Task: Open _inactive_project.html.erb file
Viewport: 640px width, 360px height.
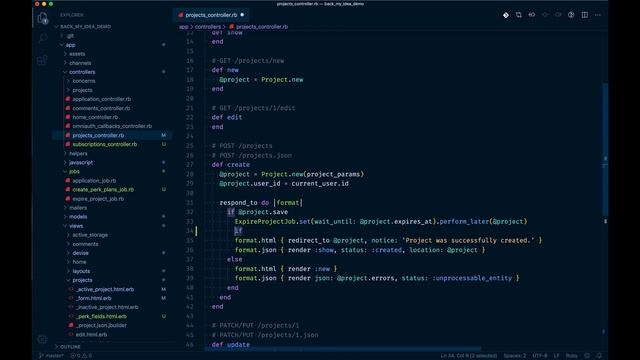Action: click(x=107, y=307)
